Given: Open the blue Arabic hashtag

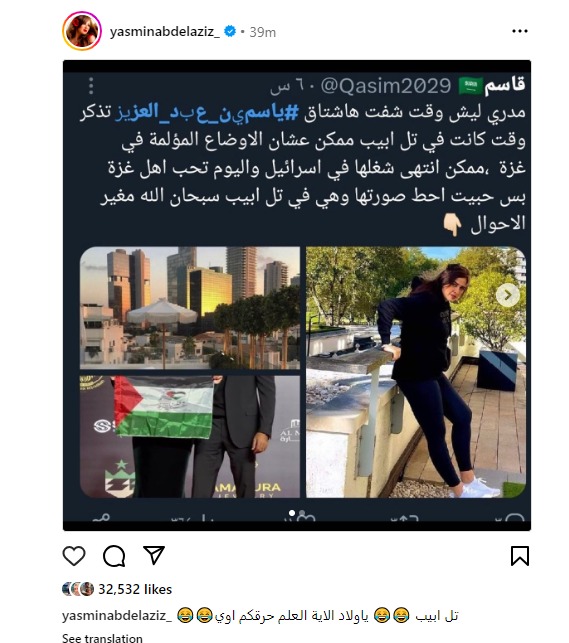Looking at the screenshot, I should click(207, 113).
